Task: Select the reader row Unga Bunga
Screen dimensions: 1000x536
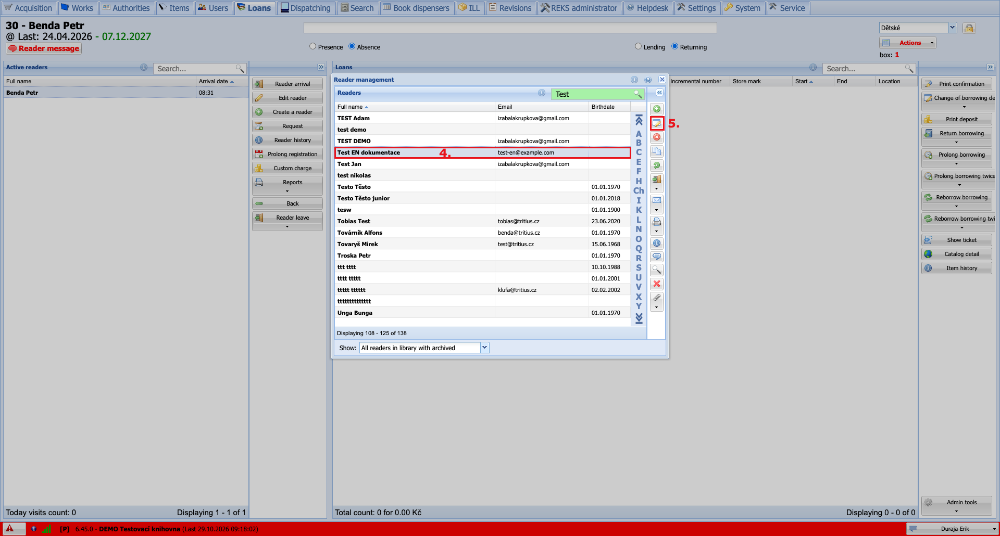Action: [x=483, y=313]
